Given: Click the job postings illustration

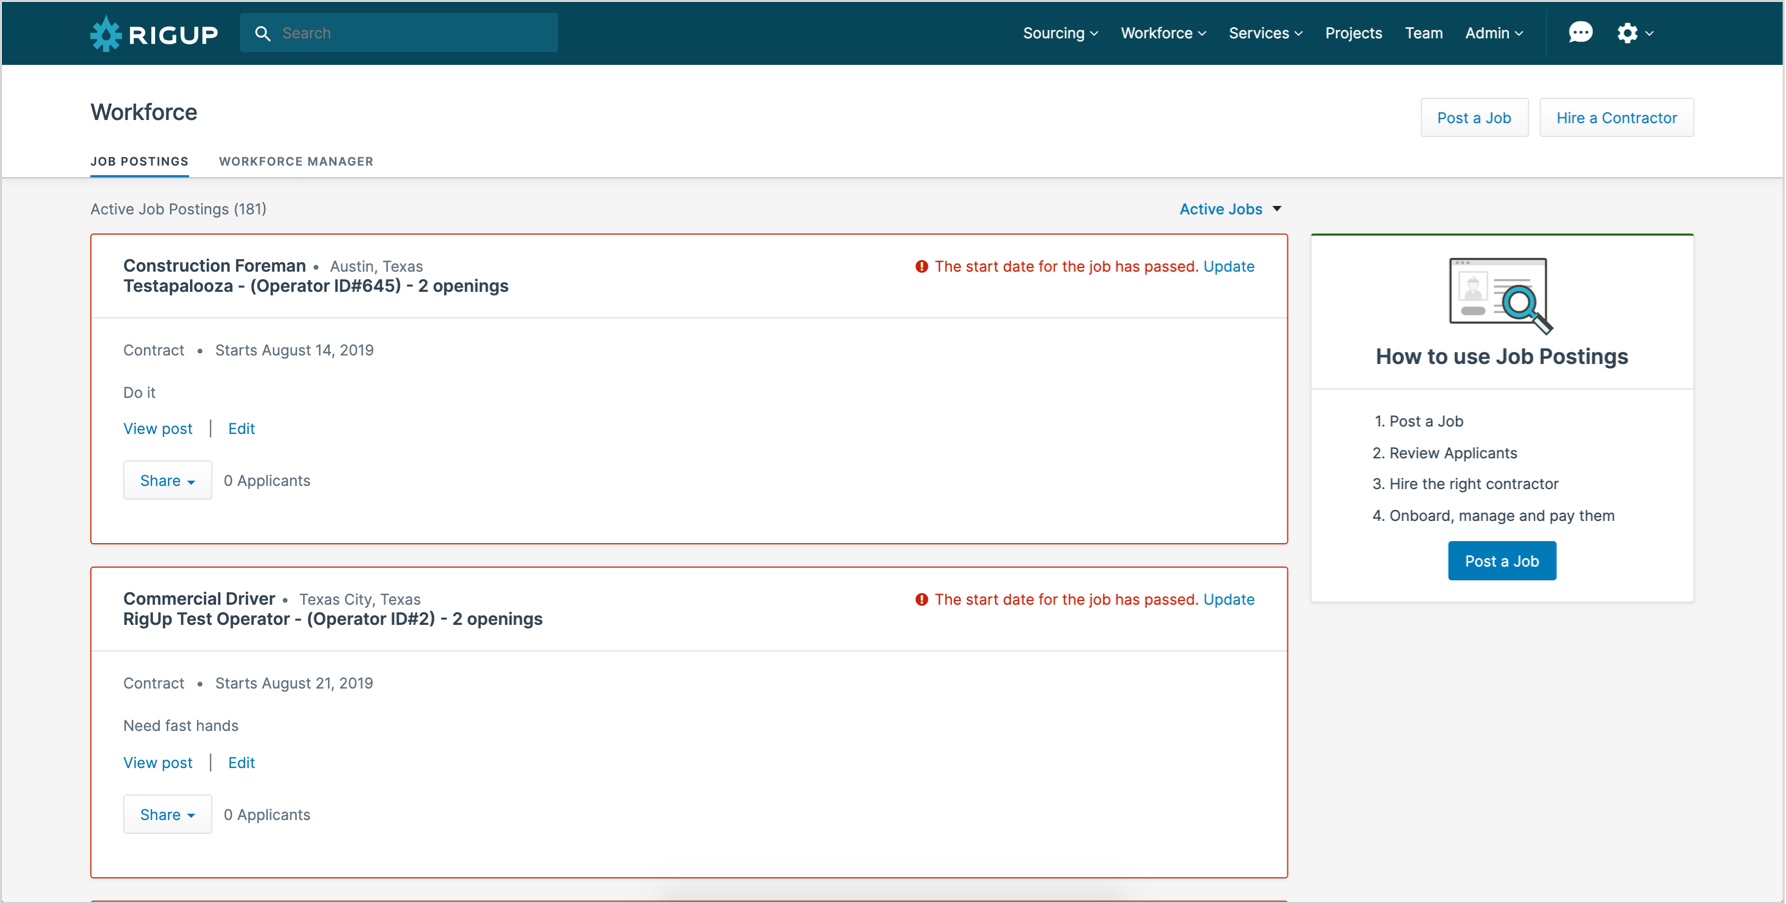Looking at the screenshot, I should (1501, 295).
